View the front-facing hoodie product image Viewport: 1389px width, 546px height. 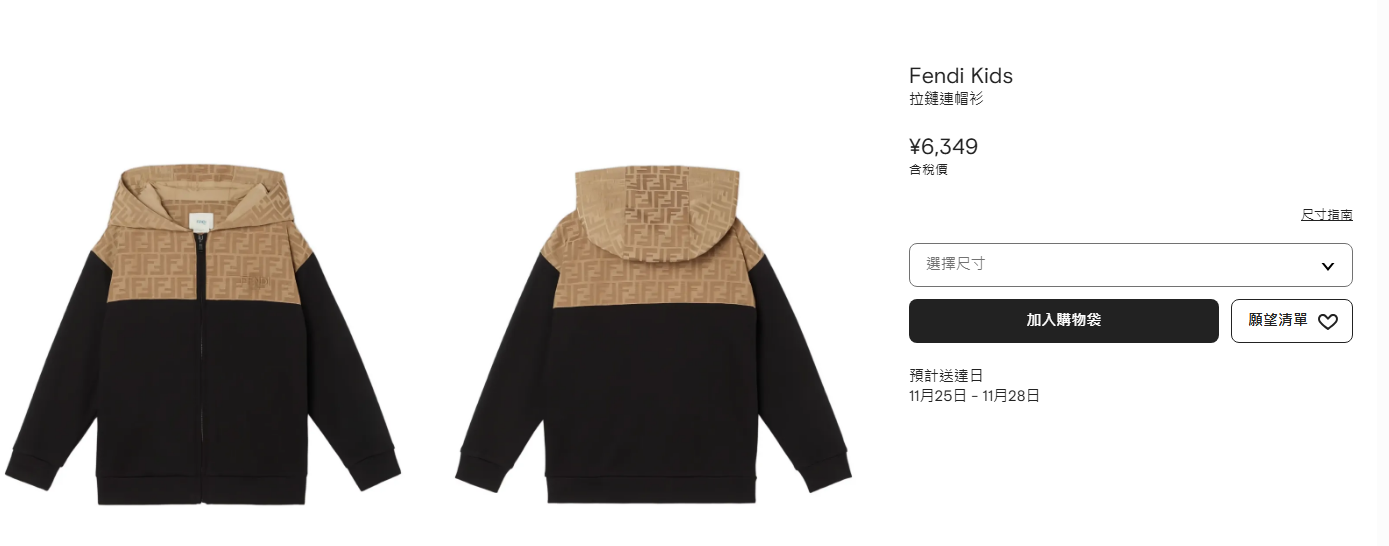pyautogui.click(x=203, y=335)
